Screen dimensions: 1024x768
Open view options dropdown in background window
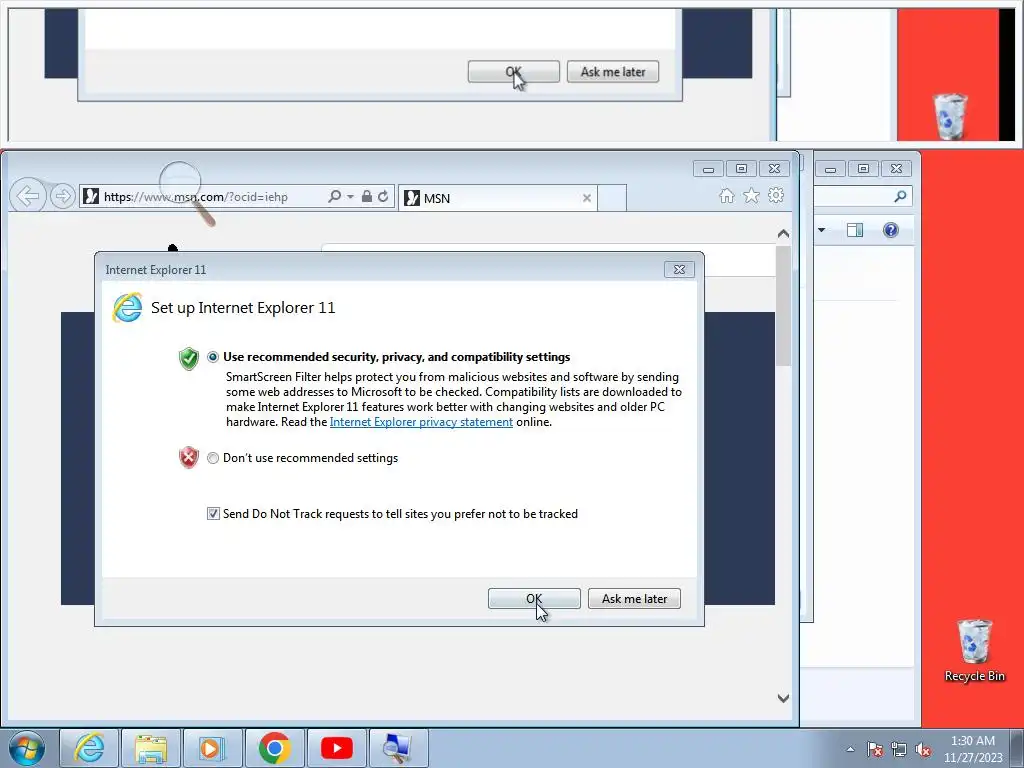click(822, 230)
